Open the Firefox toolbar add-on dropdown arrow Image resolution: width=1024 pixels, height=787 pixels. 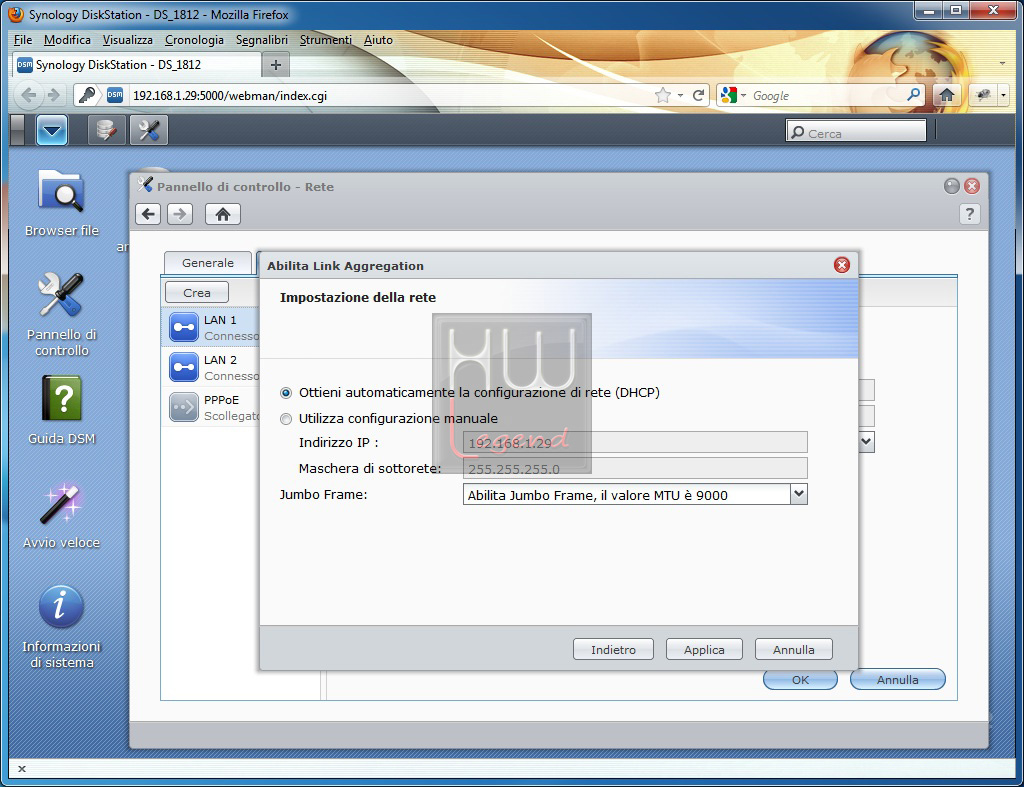pos(1003,95)
